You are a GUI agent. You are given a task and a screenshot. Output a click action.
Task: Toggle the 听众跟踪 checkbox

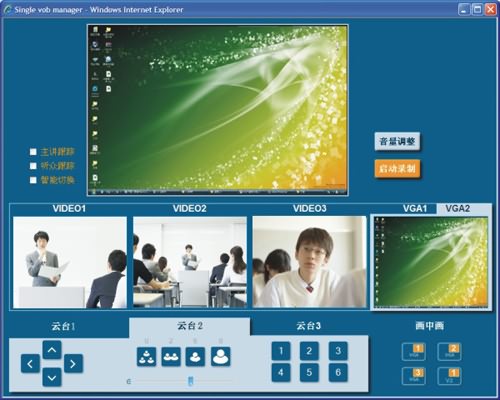pyautogui.click(x=33, y=166)
